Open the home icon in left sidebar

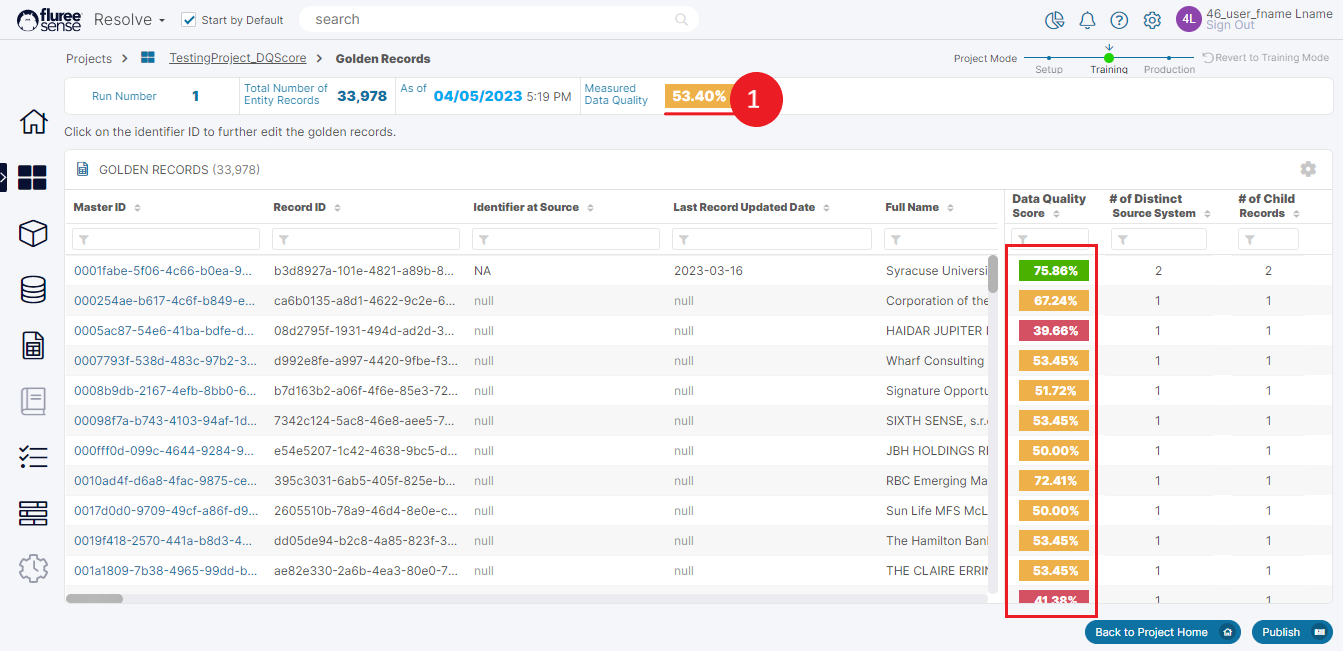click(33, 122)
